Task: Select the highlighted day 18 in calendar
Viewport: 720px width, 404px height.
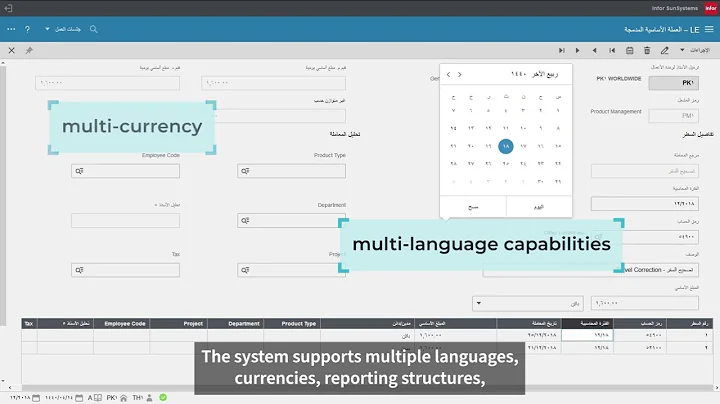Action: pos(506,146)
